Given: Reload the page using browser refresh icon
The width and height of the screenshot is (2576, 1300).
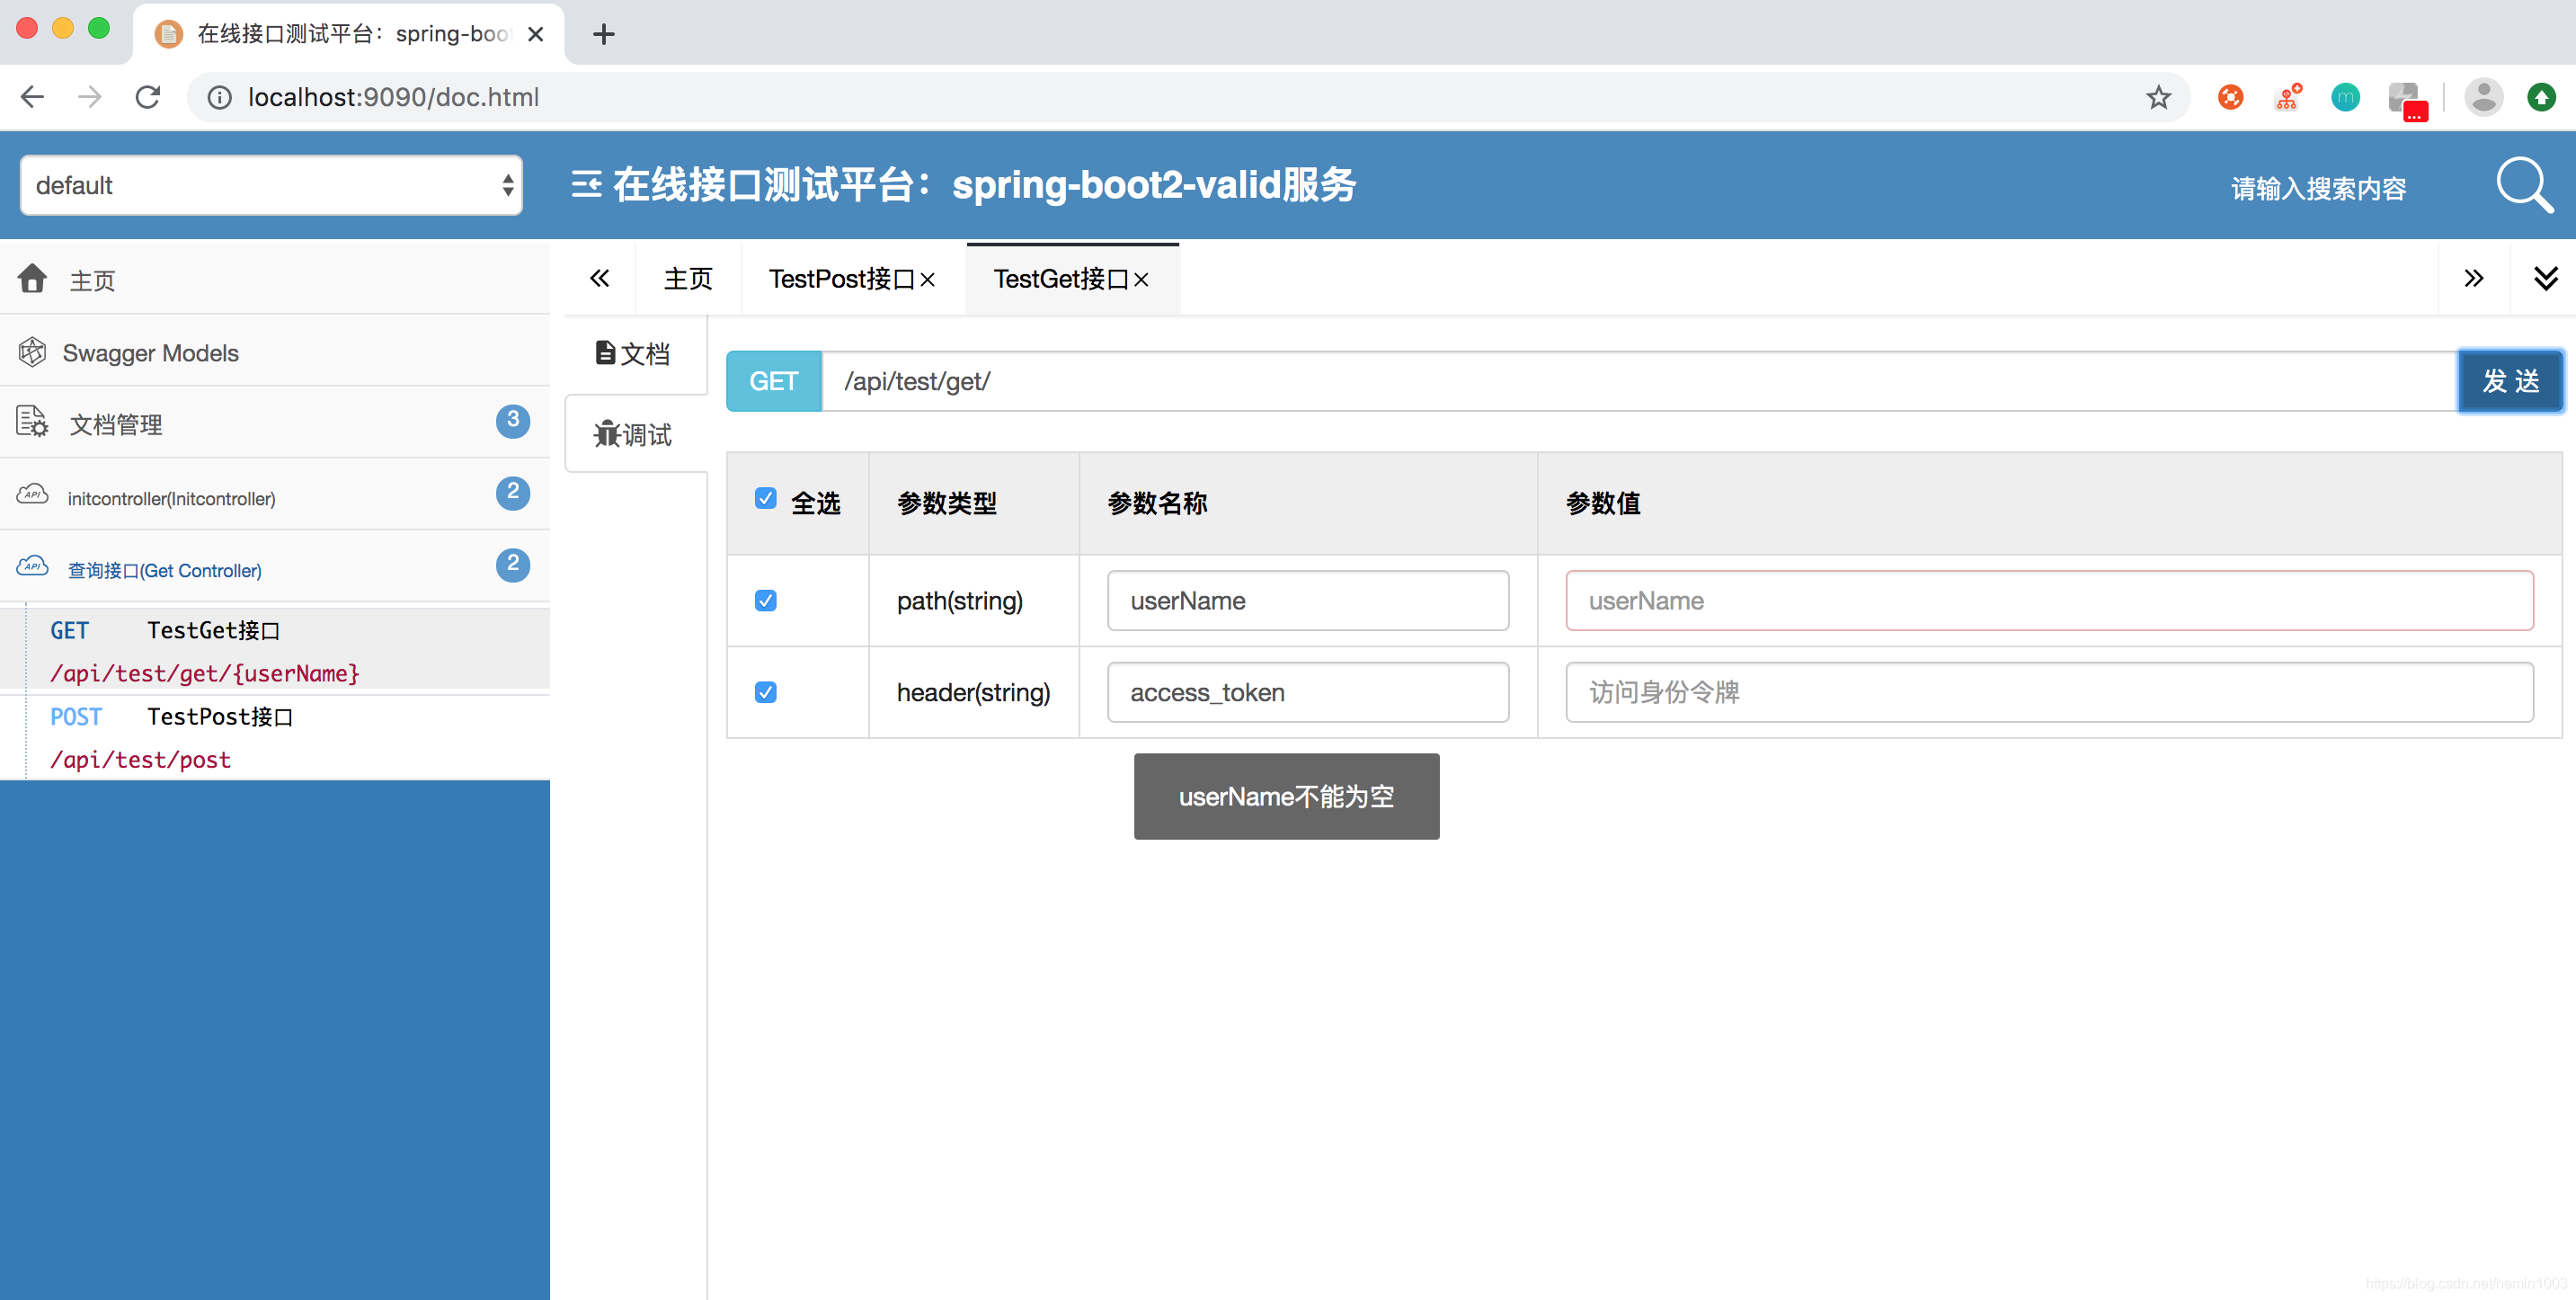Looking at the screenshot, I should pyautogui.click(x=148, y=97).
